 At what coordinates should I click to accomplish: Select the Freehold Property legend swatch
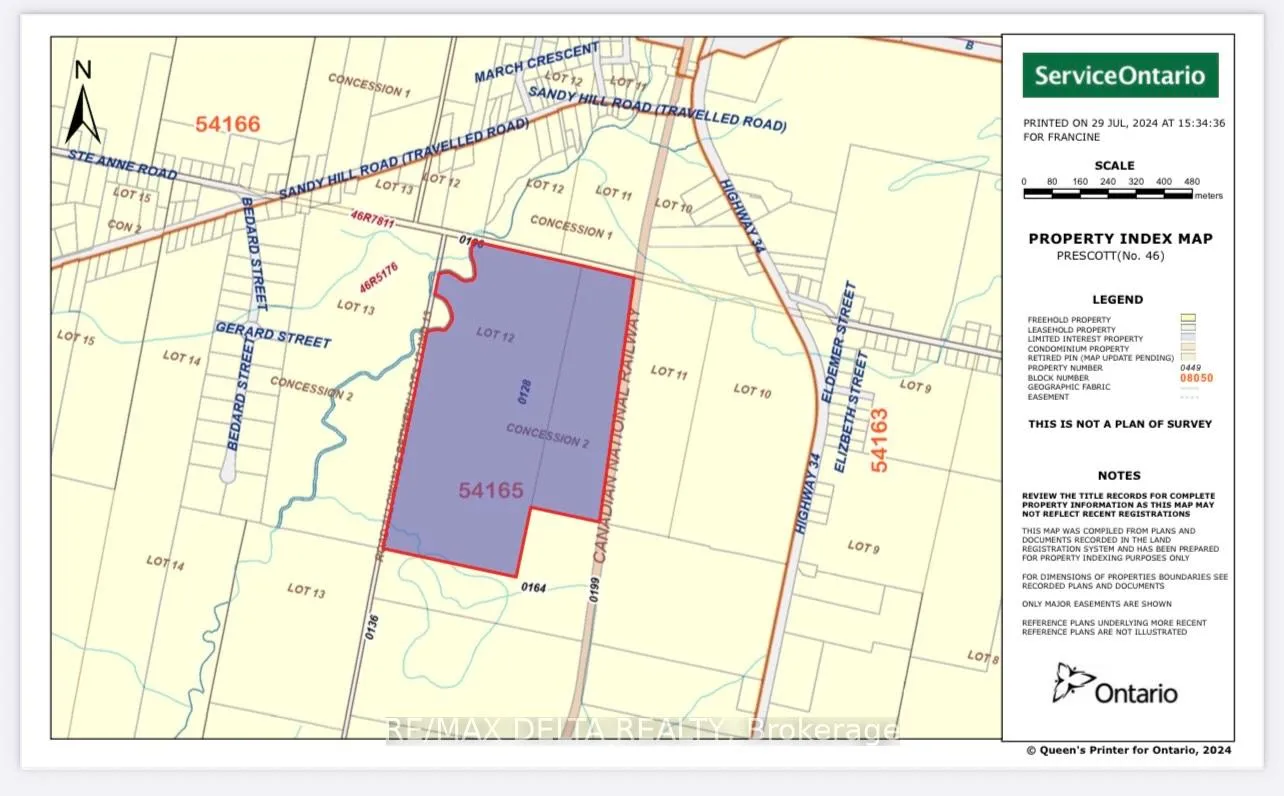(1188, 320)
